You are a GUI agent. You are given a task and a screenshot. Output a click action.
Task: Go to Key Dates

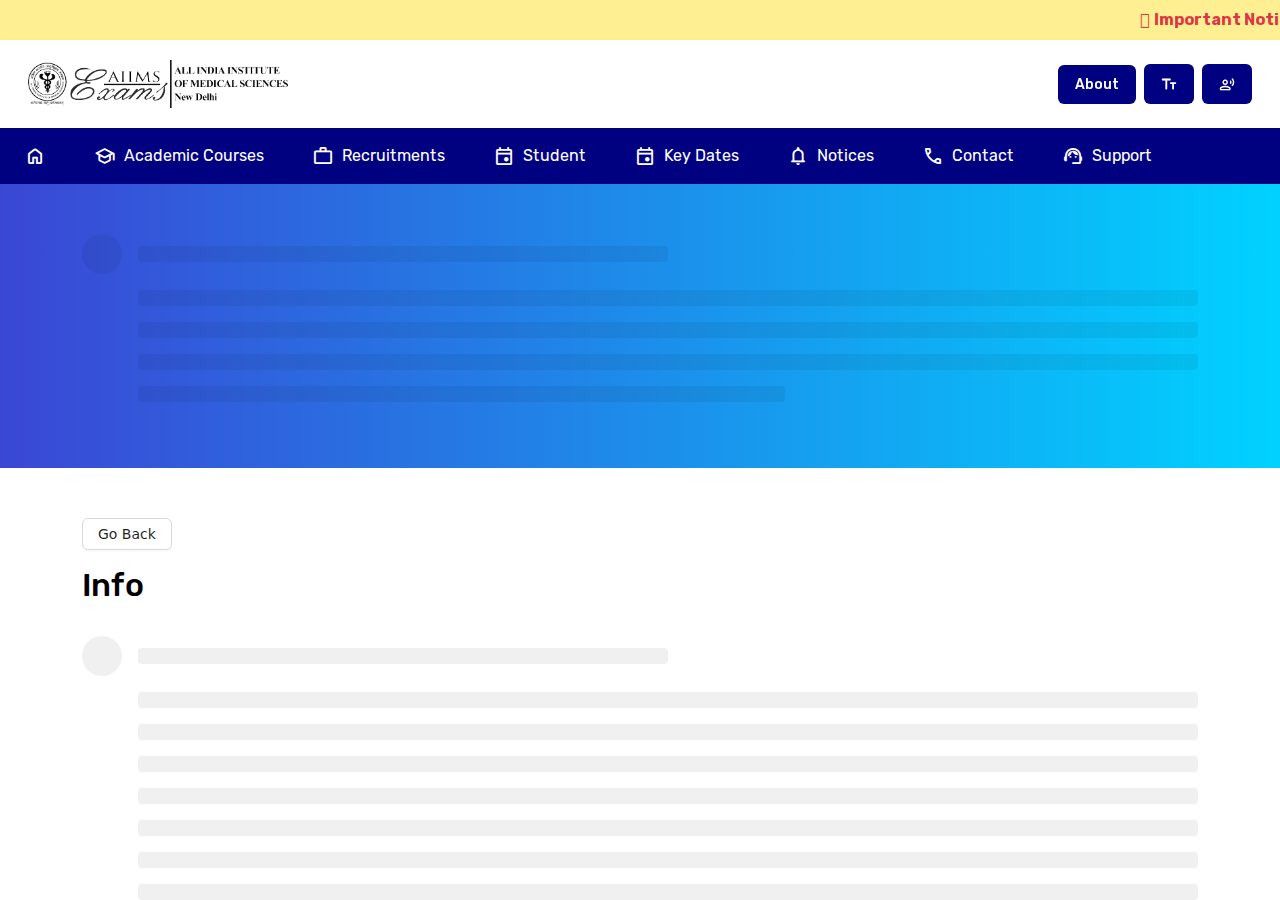[x=688, y=156]
